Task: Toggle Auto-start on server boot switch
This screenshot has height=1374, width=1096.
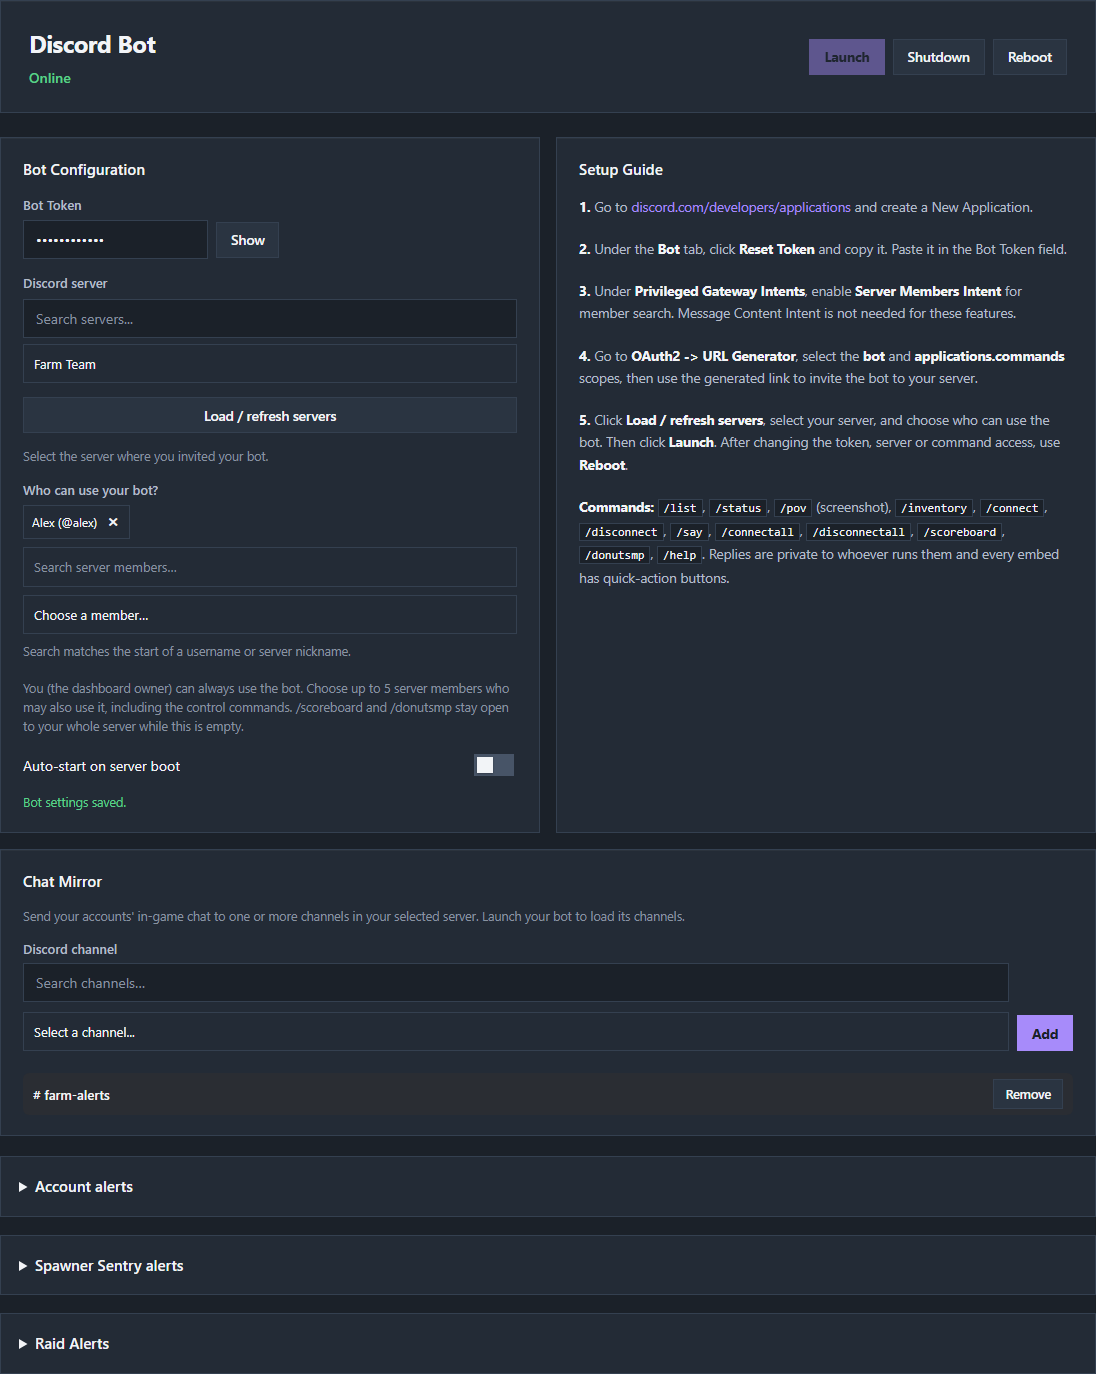Action: tap(494, 765)
